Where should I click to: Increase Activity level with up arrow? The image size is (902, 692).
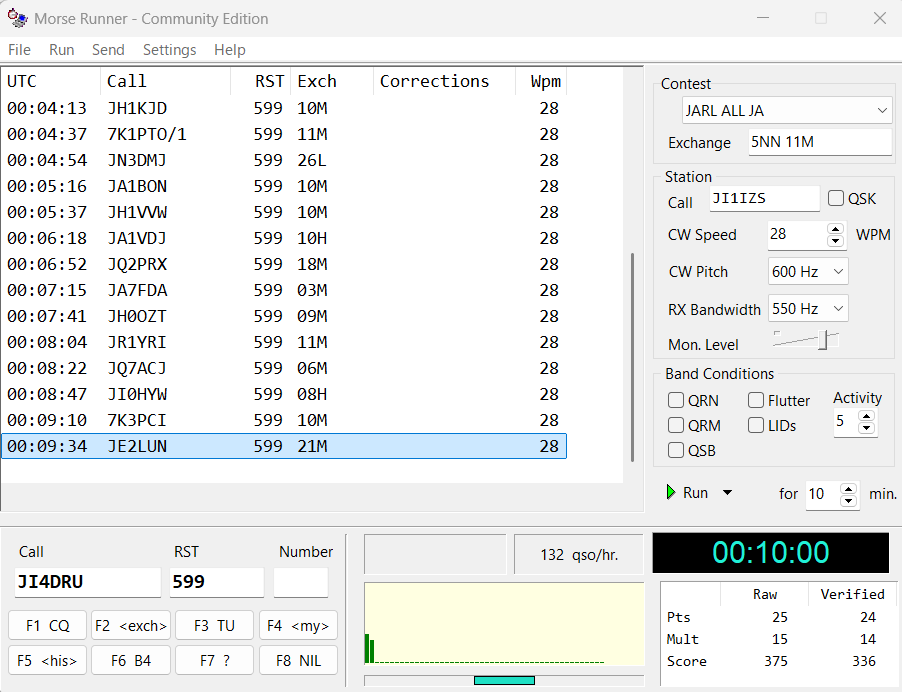coord(866,415)
